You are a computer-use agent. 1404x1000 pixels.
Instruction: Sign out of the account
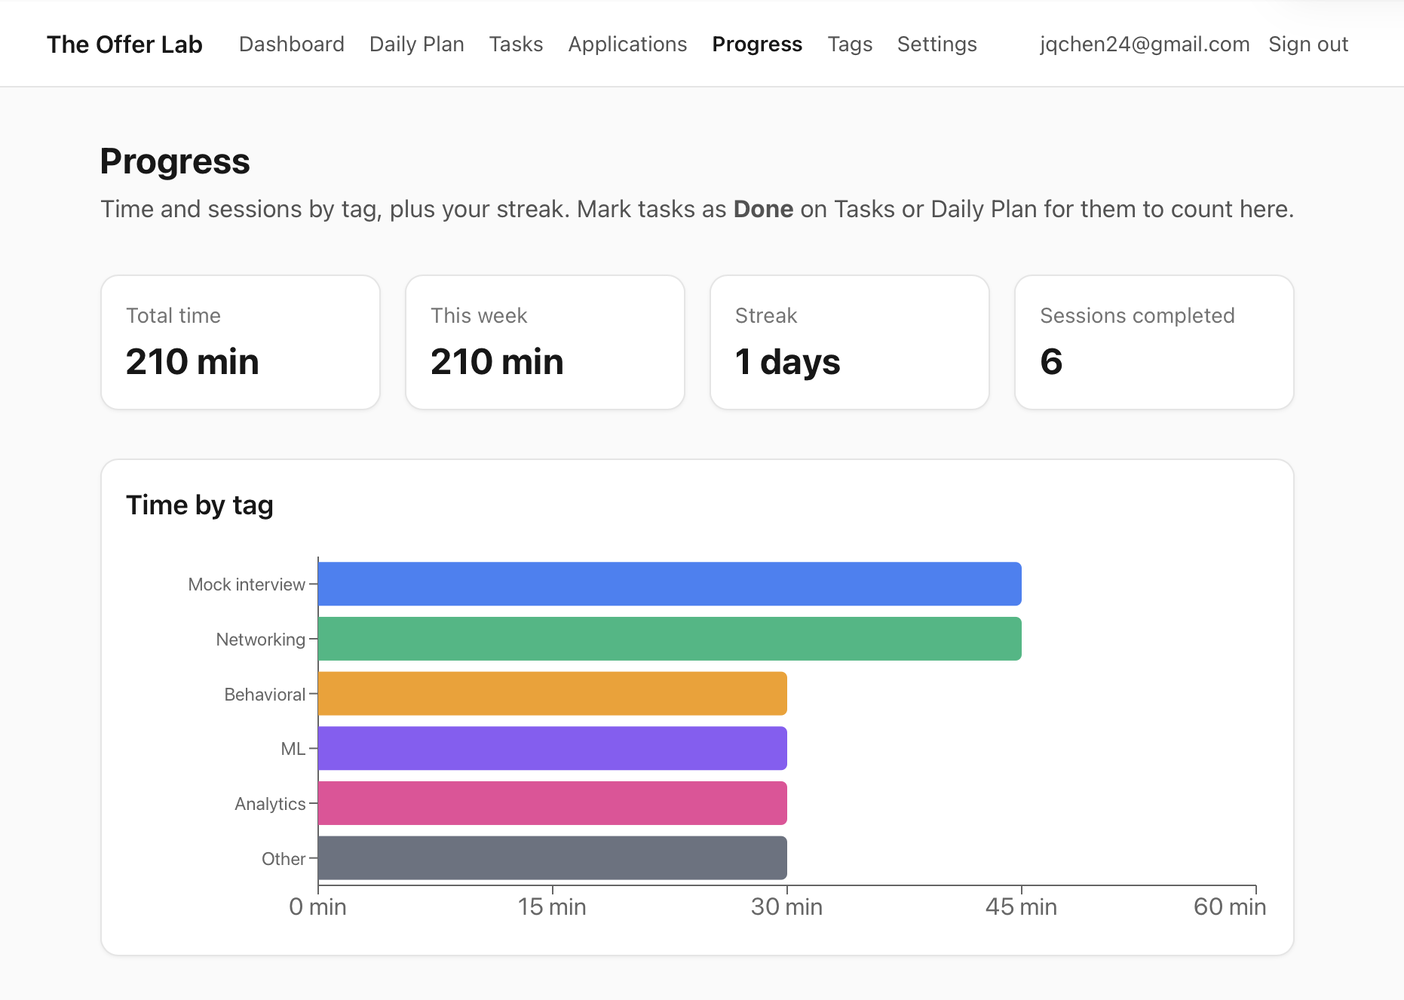1308,44
